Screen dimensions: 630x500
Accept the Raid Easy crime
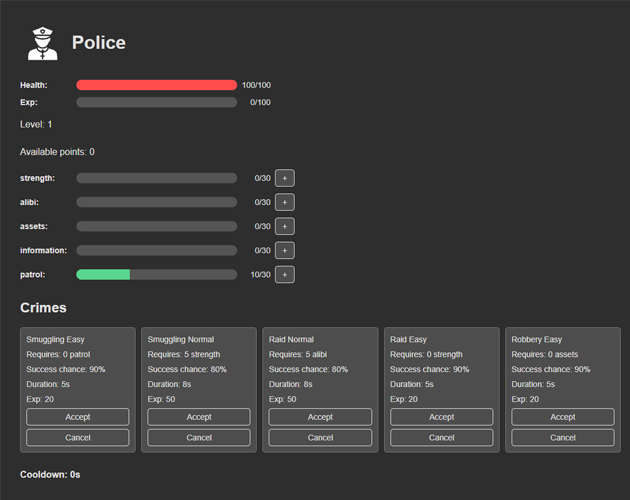(442, 417)
